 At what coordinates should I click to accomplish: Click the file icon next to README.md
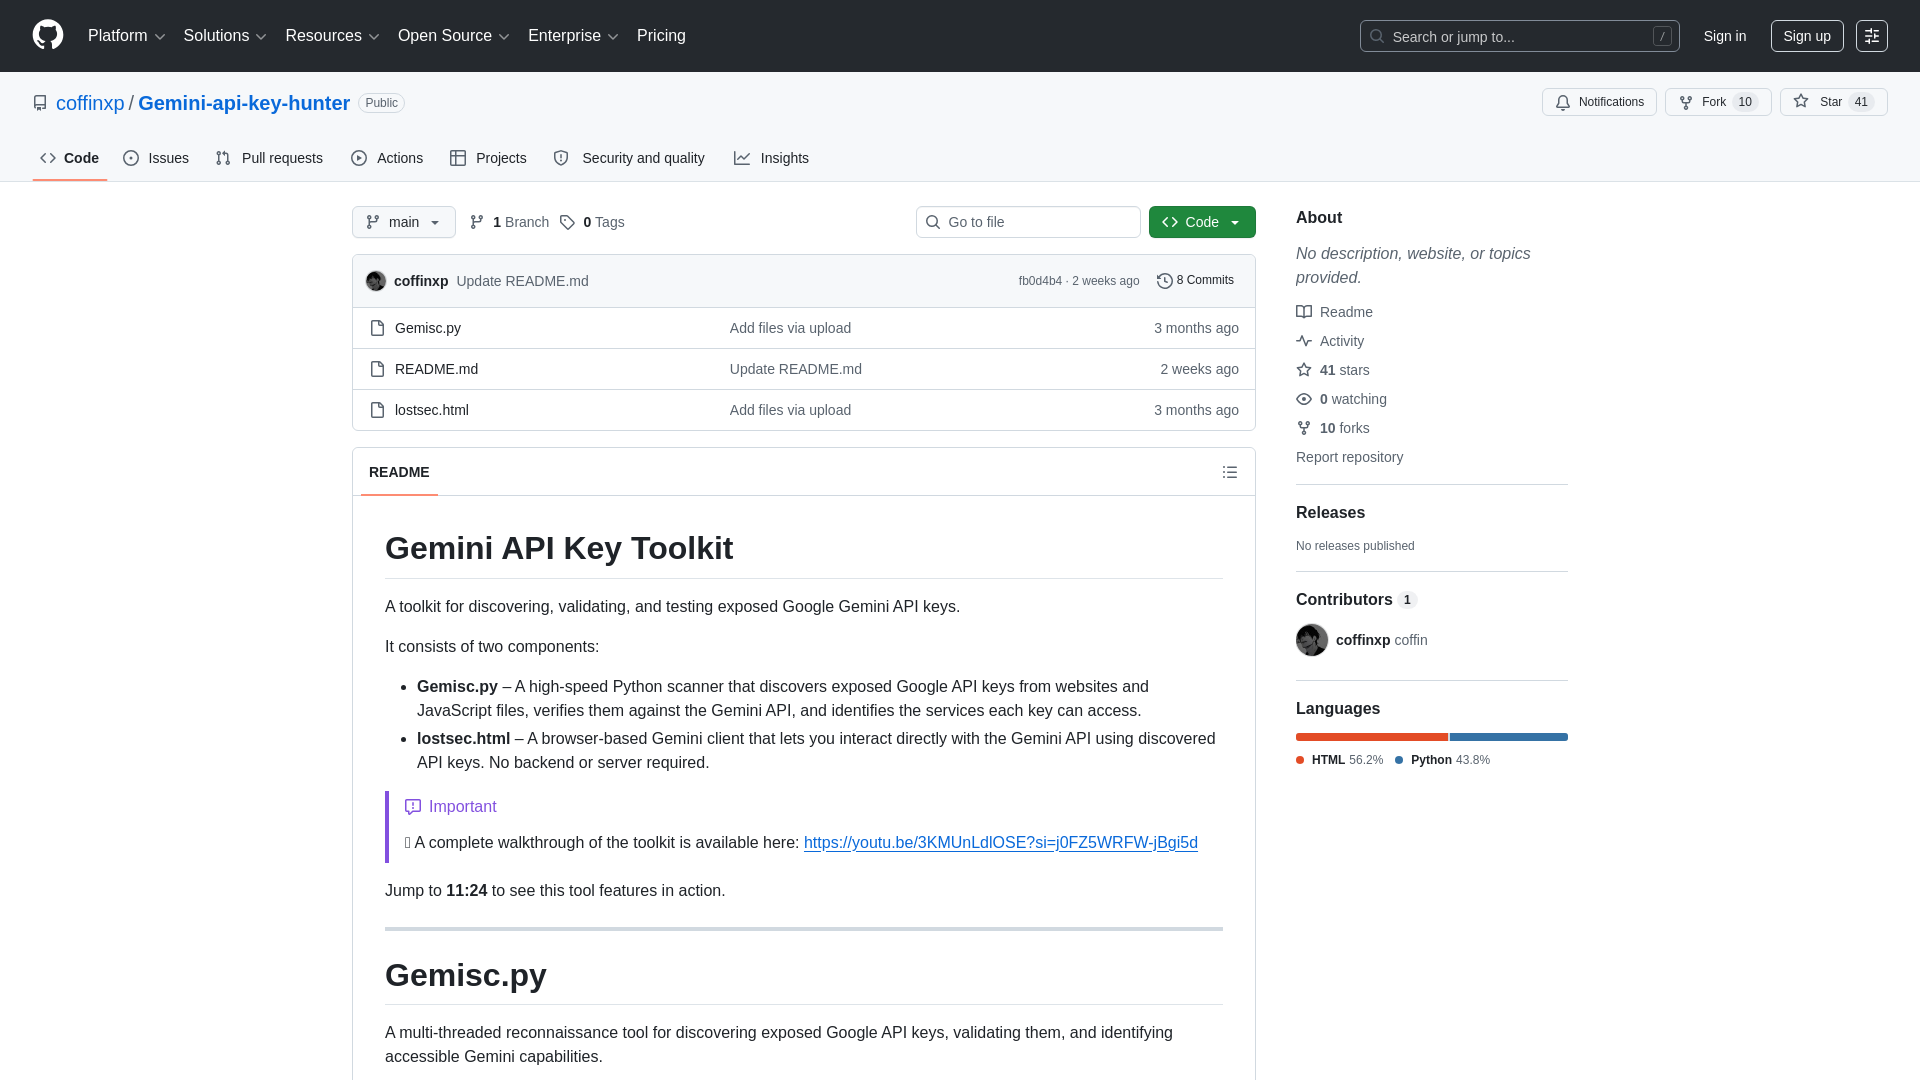click(x=377, y=369)
